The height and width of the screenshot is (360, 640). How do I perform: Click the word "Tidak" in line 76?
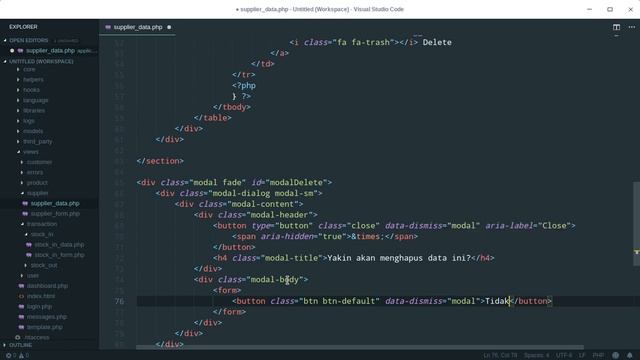[x=498, y=301]
